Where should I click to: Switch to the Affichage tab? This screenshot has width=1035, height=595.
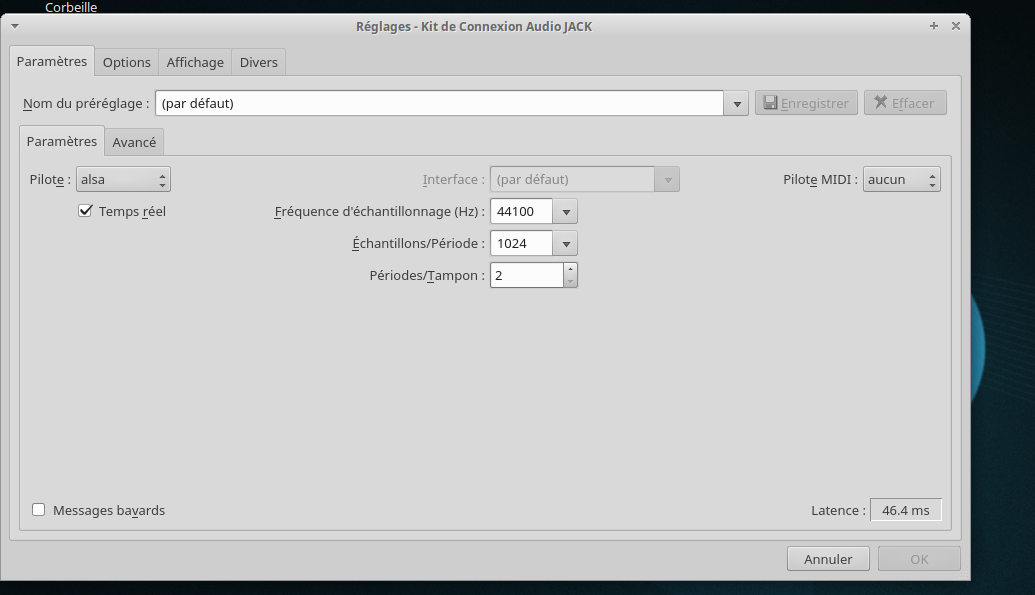pos(195,62)
